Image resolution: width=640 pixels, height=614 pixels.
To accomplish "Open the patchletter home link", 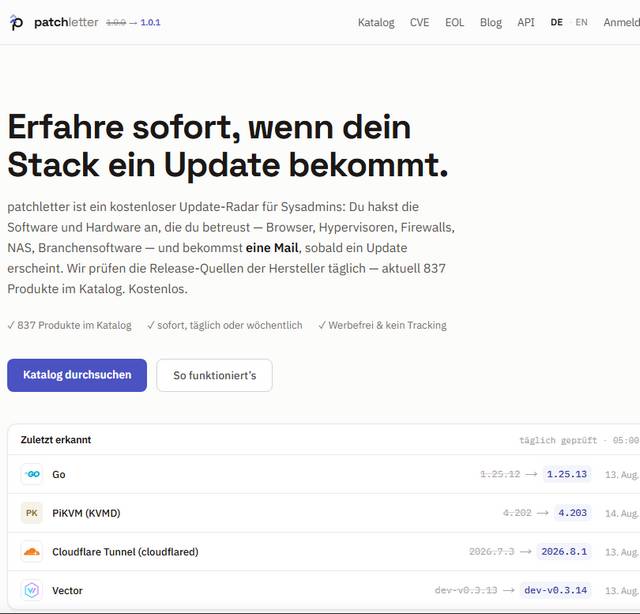I will coord(66,22).
